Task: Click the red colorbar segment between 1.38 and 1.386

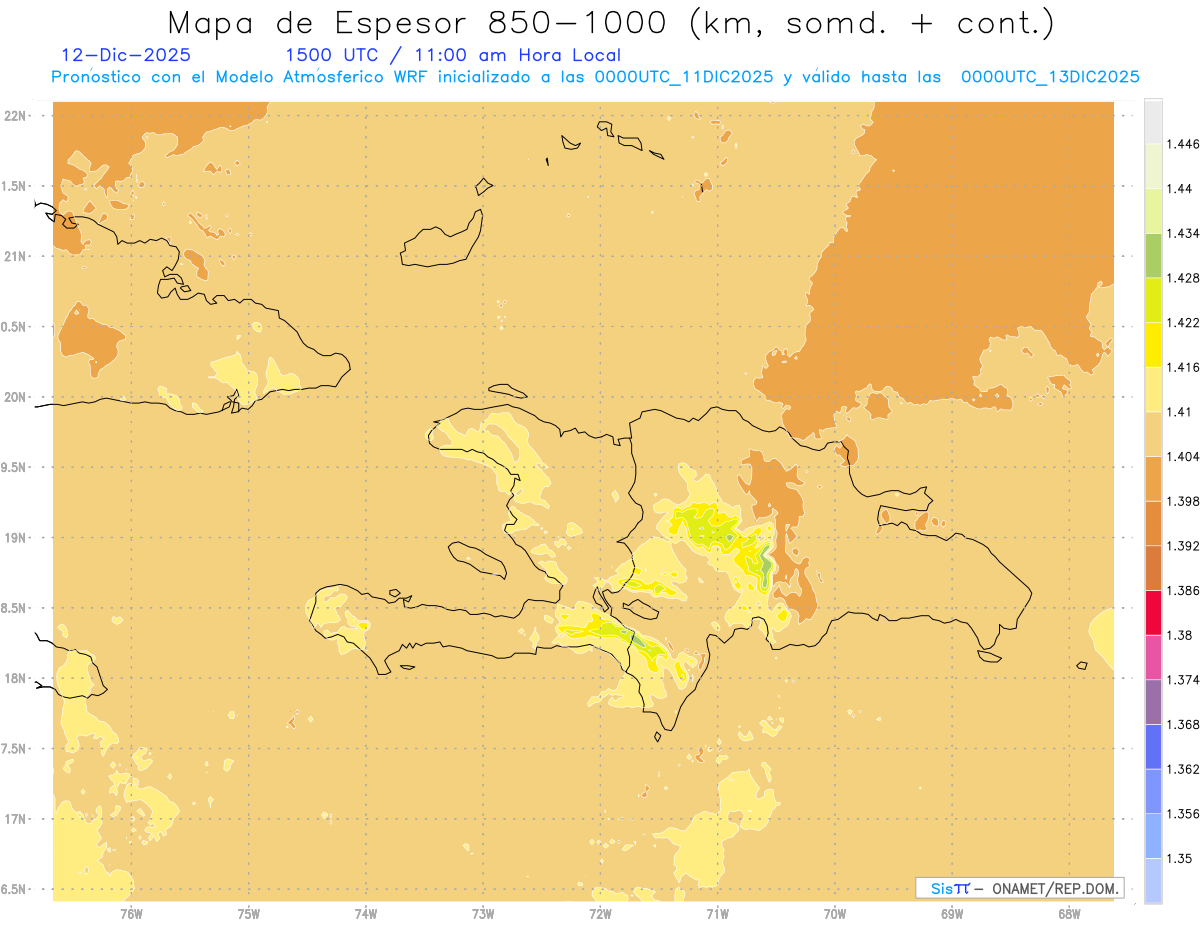Action: click(x=1153, y=612)
